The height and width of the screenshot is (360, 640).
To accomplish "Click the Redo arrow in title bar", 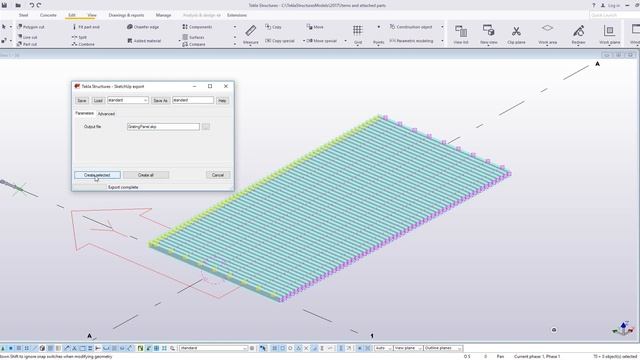I will pyautogui.click(x=39, y=5).
